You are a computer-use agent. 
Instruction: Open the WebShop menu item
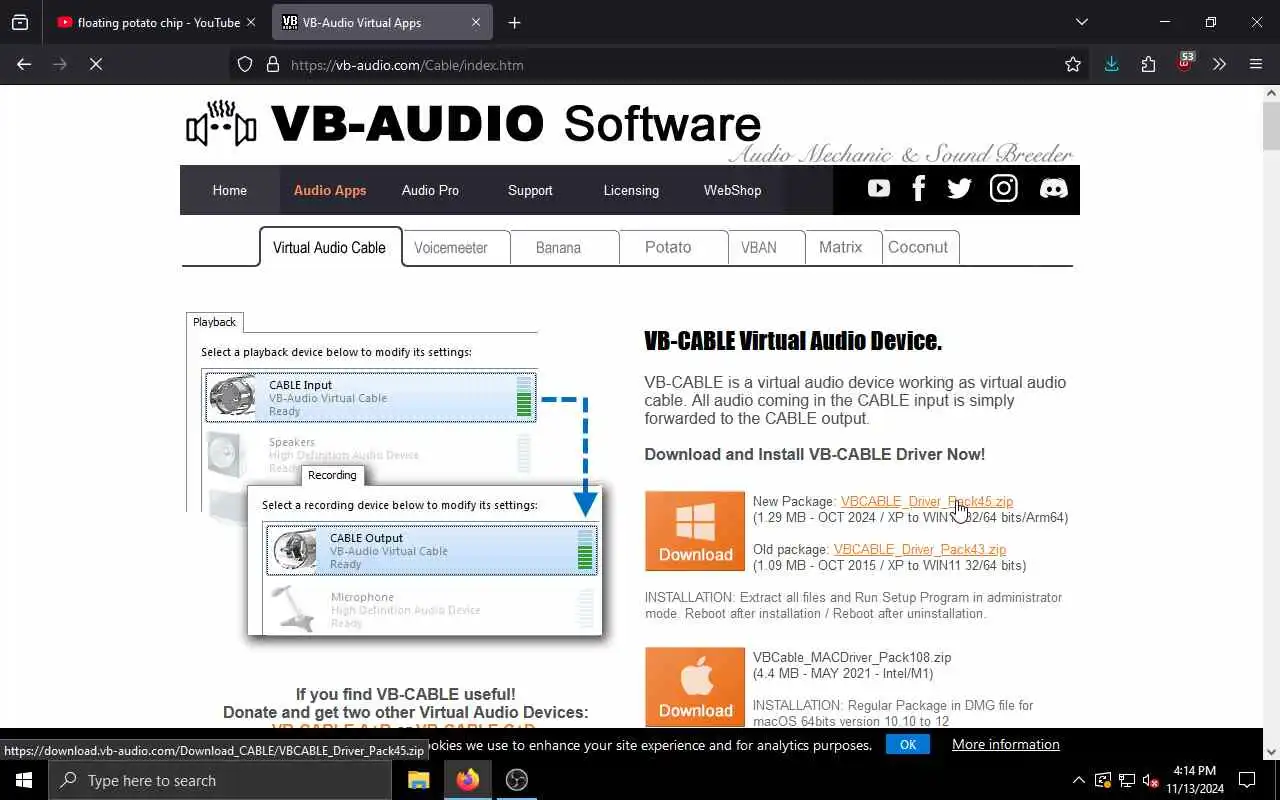(732, 190)
